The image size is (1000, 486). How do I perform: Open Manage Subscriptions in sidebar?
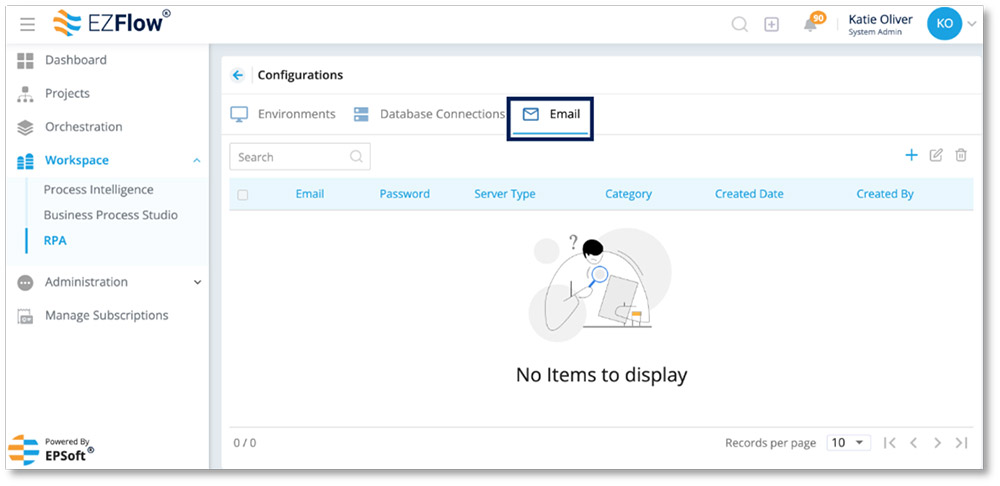[x=107, y=315]
